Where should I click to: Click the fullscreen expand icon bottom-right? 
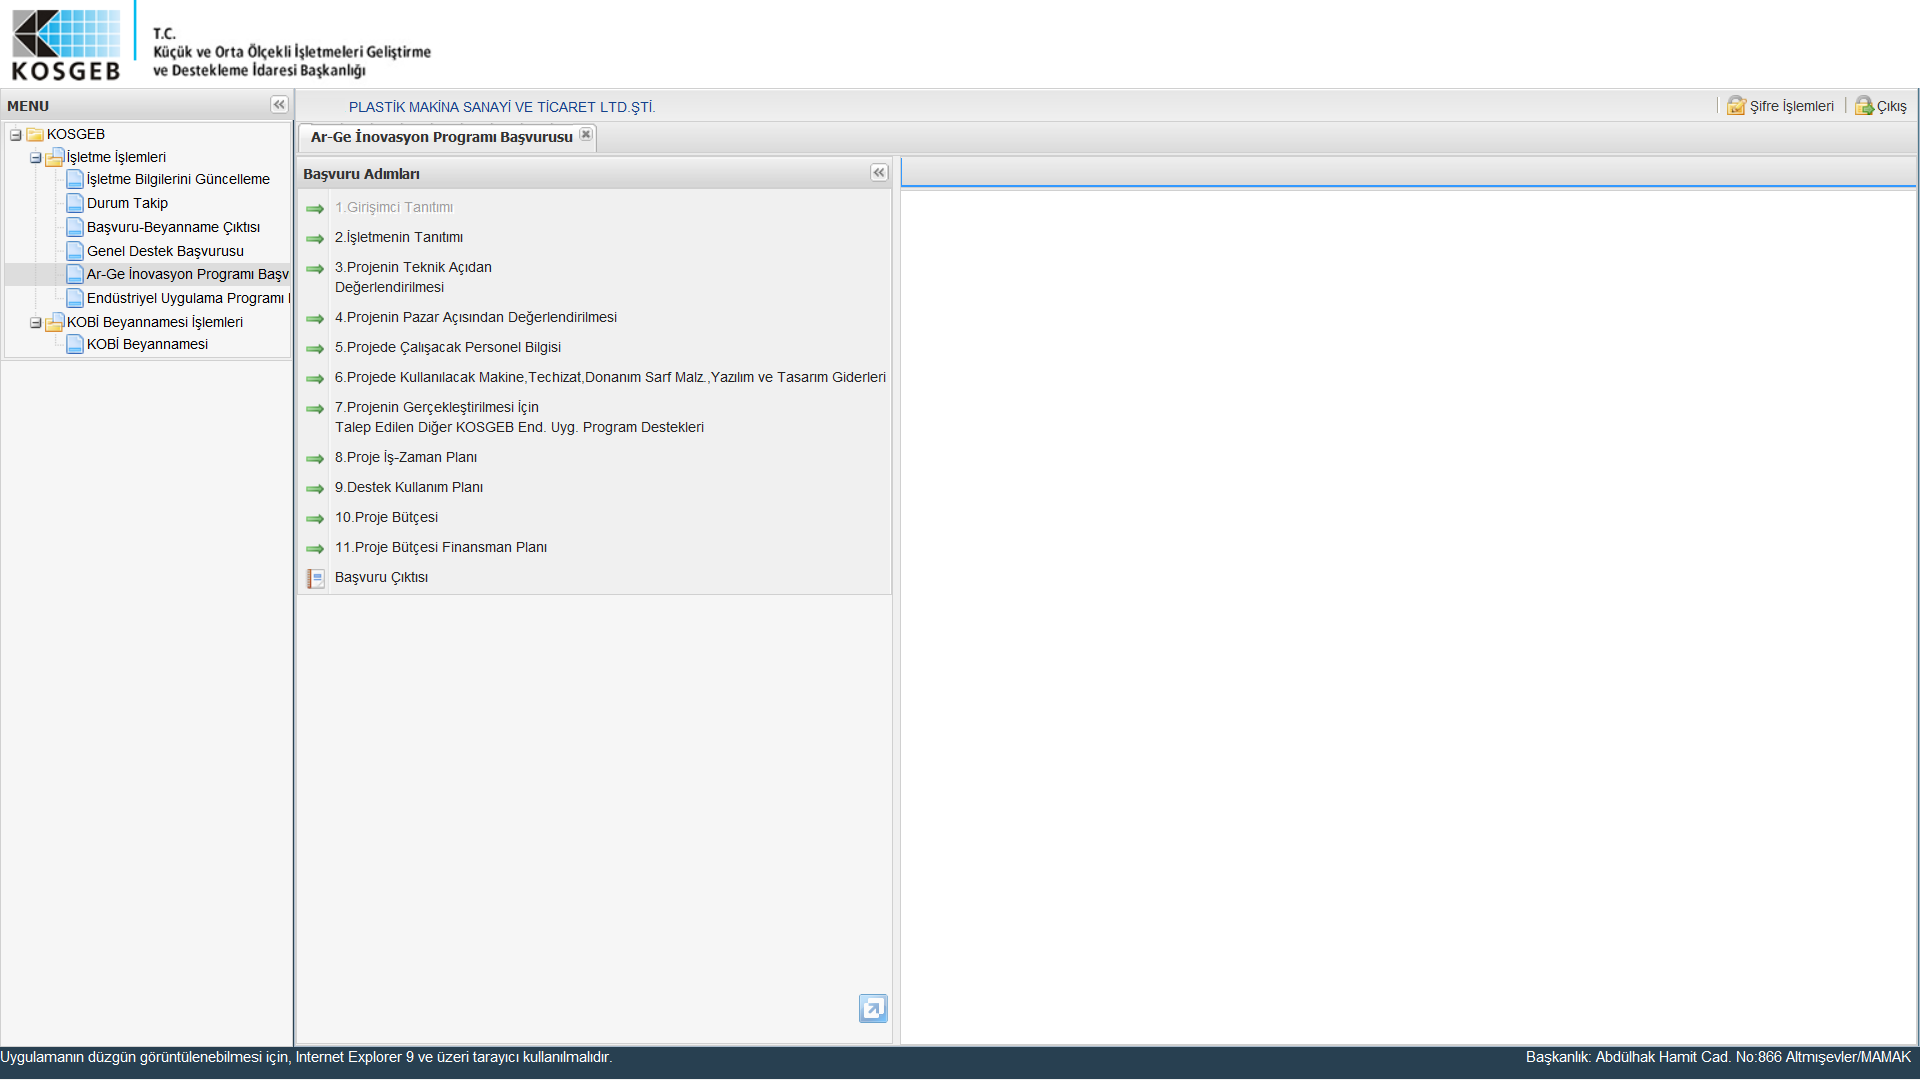[x=872, y=1009]
